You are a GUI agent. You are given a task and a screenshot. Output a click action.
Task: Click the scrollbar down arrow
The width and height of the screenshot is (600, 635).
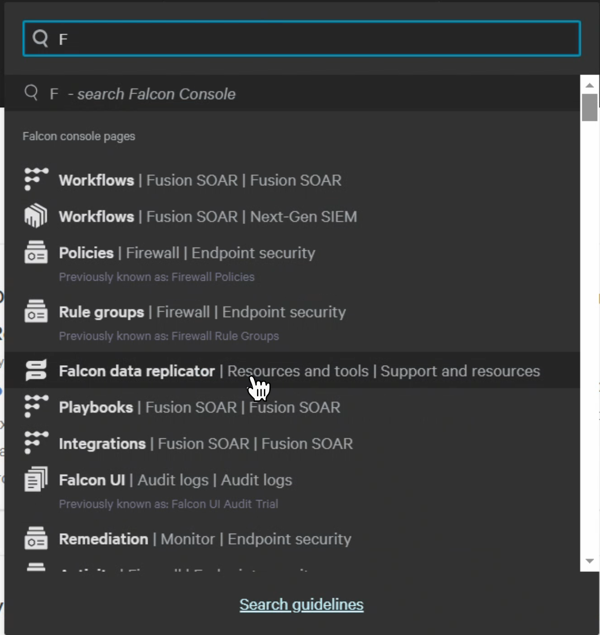point(589,561)
